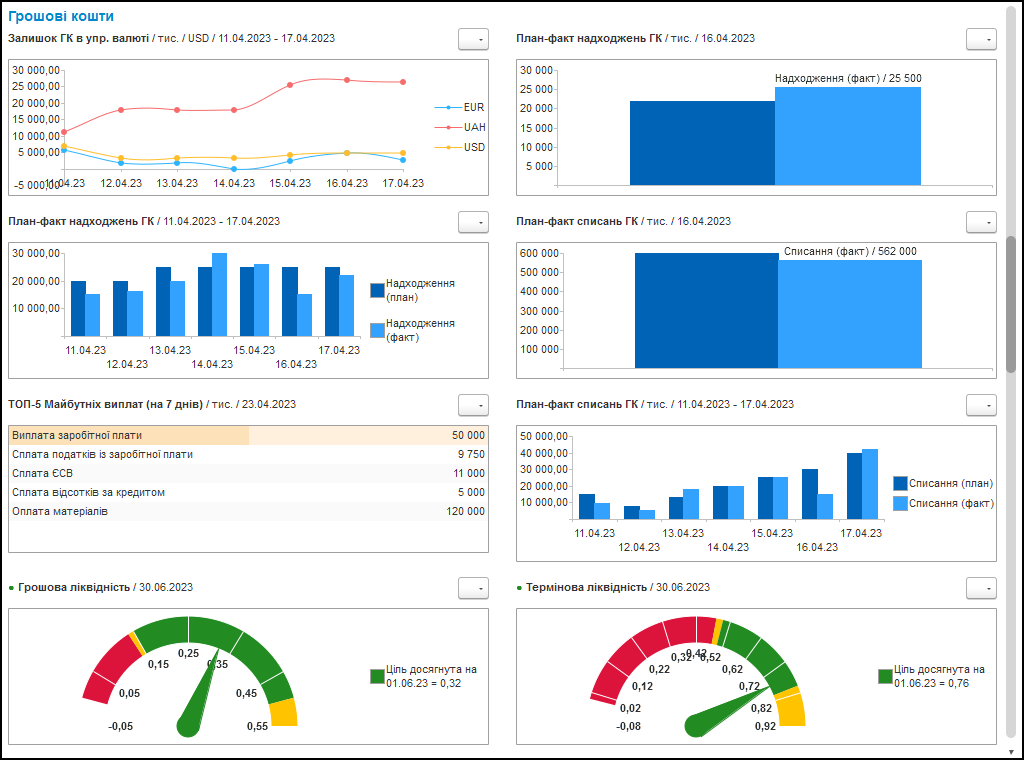Click the UAH series legend marker

point(448,127)
